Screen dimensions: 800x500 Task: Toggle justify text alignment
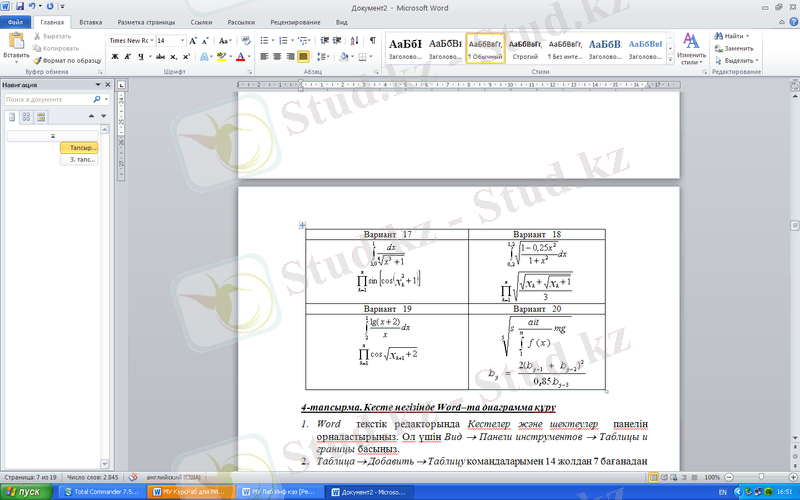click(x=303, y=57)
